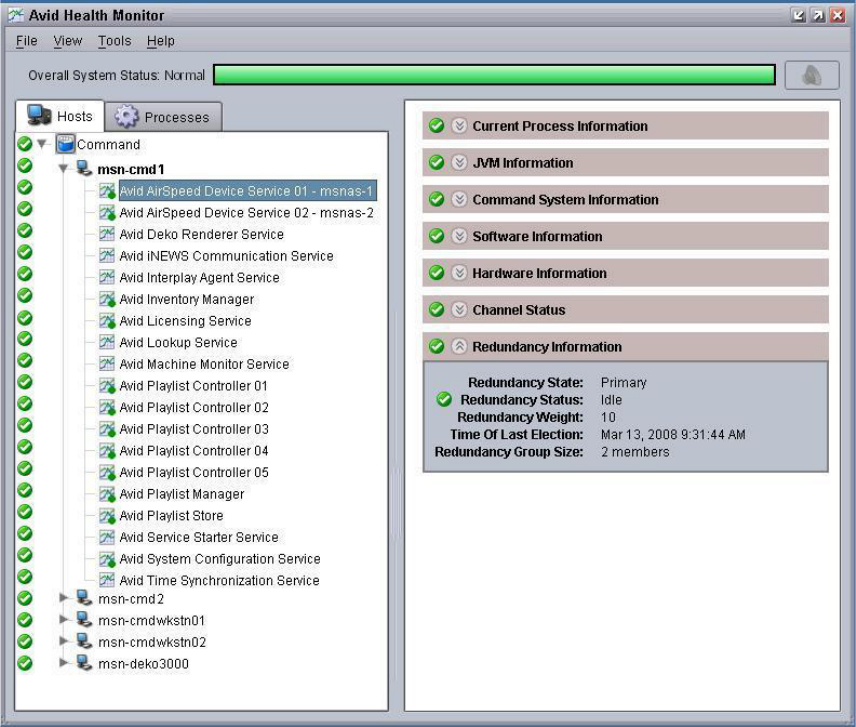Click the Command system database icon
This screenshot has height=727, width=856.
pyautogui.click(x=65, y=145)
